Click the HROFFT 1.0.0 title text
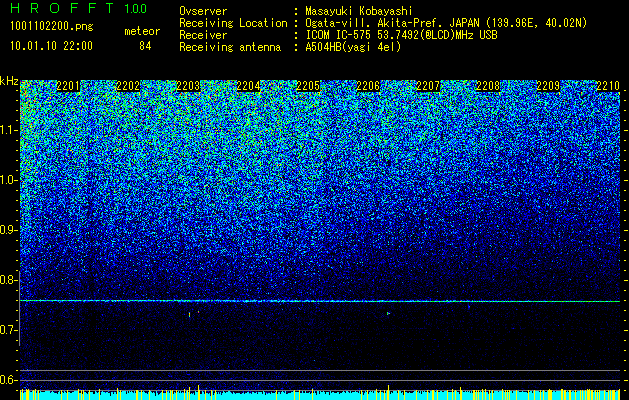629x400 pixels. tap(79, 9)
